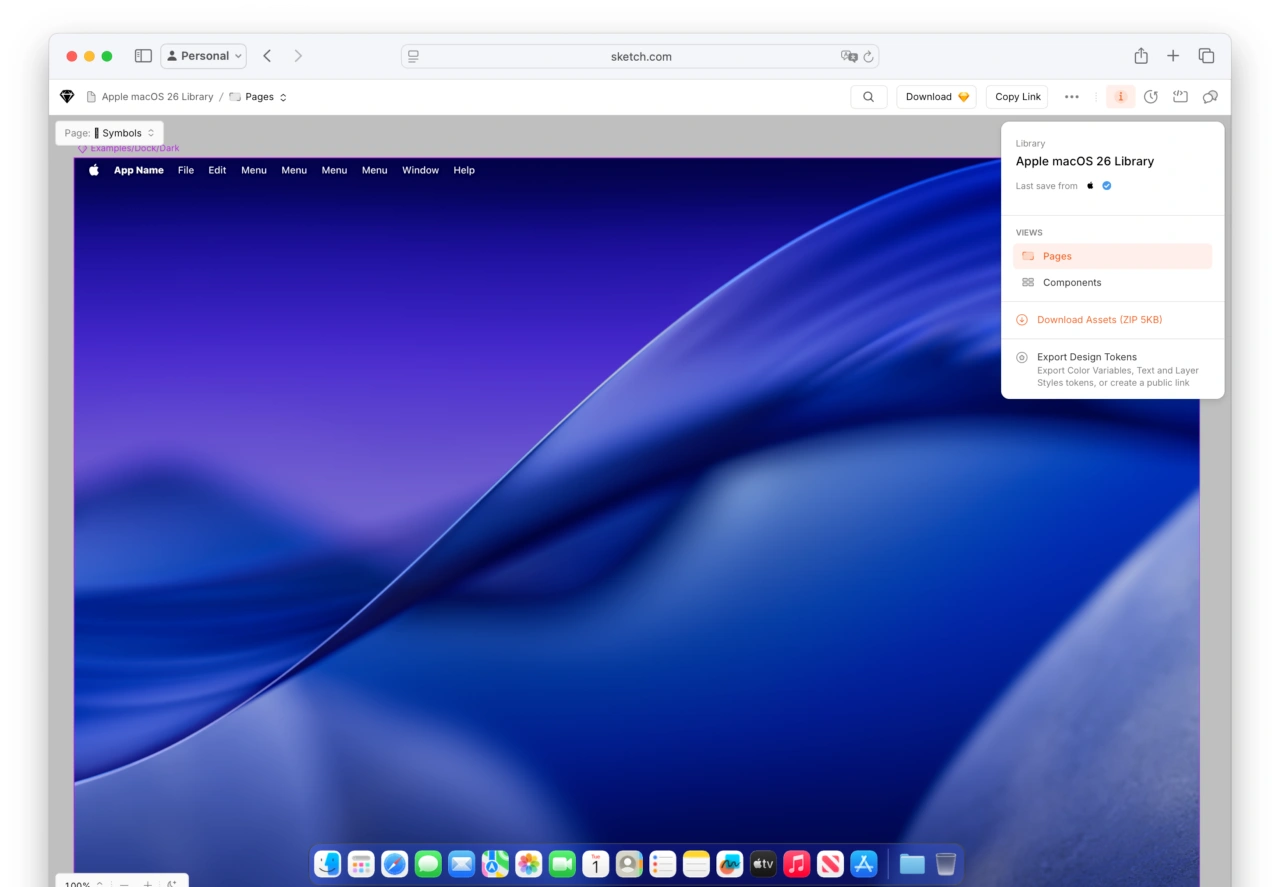Click the Sketch diamond logo
1280x887 pixels.
[67, 97]
